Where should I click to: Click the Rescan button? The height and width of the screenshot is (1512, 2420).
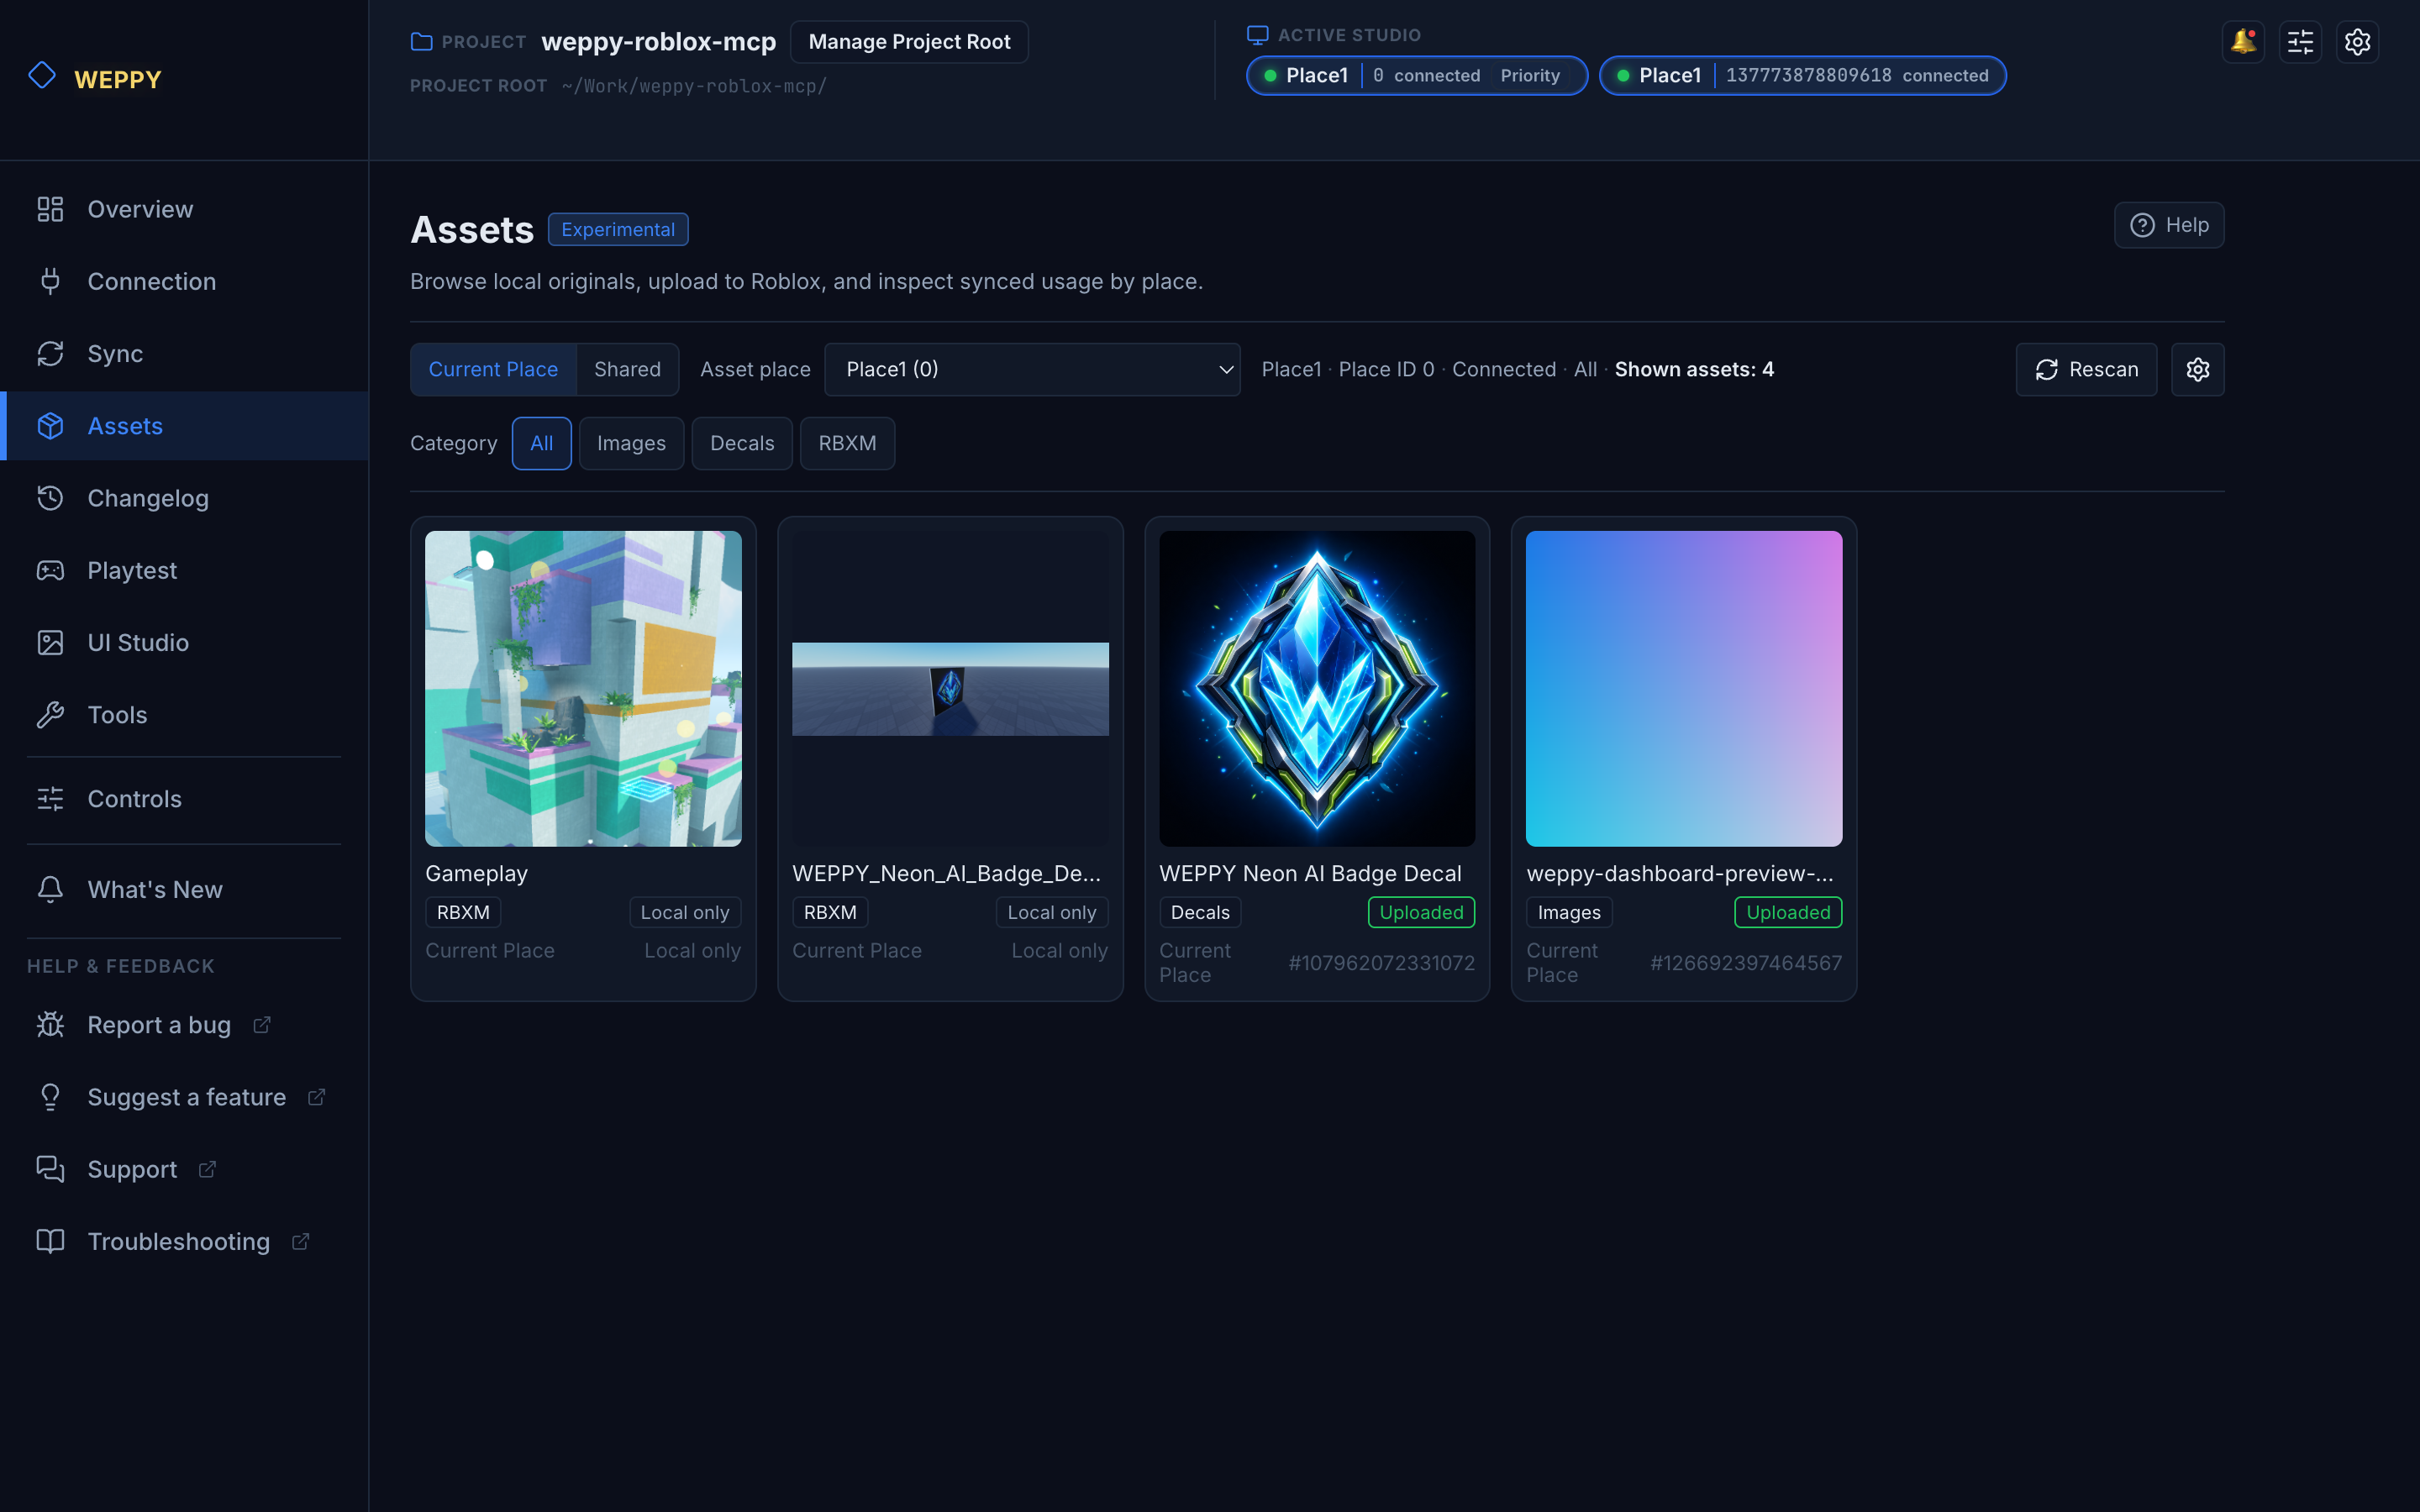2086,369
